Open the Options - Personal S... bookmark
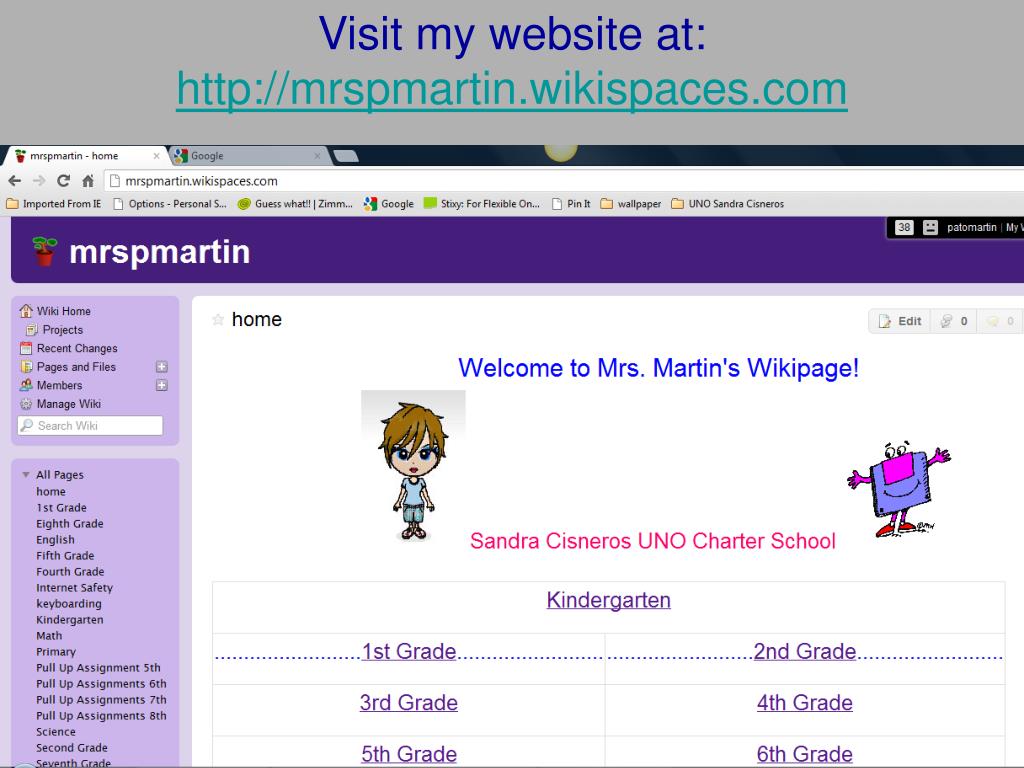Viewport: 1024px width, 768px height. [x=170, y=204]
